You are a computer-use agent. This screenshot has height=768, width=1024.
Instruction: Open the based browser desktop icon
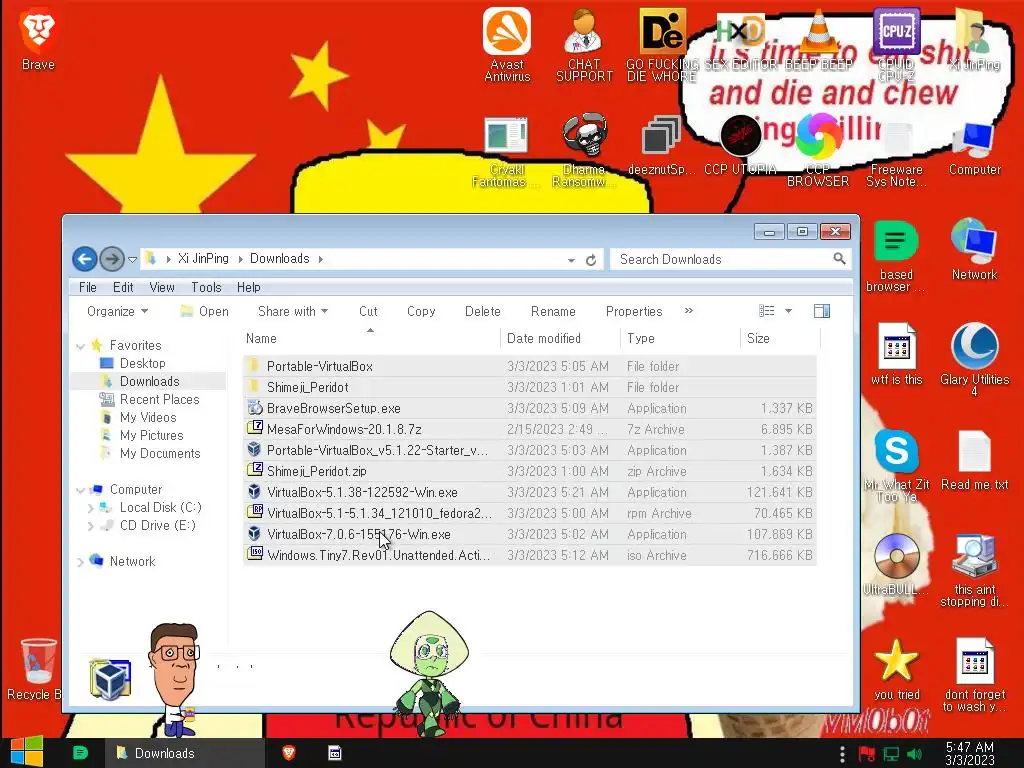896,256
